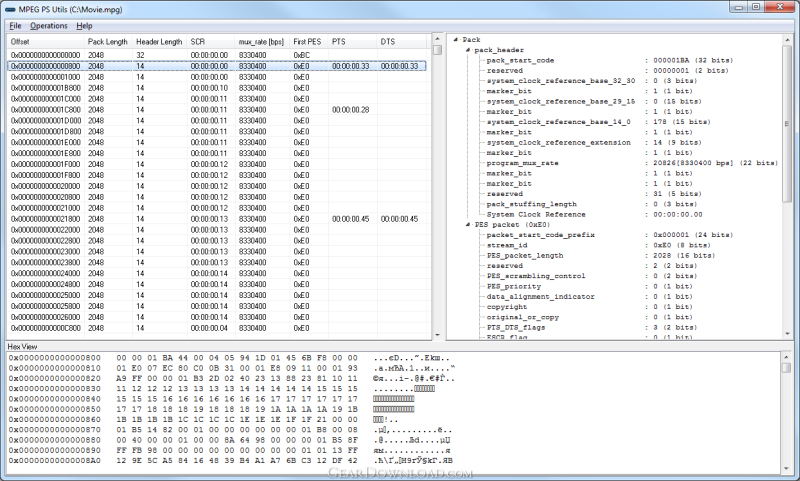The width and height of the screenshot is (800, 481).
Task: Click hex view row 0x0000000000000870
Action: (x=231, y=430)
